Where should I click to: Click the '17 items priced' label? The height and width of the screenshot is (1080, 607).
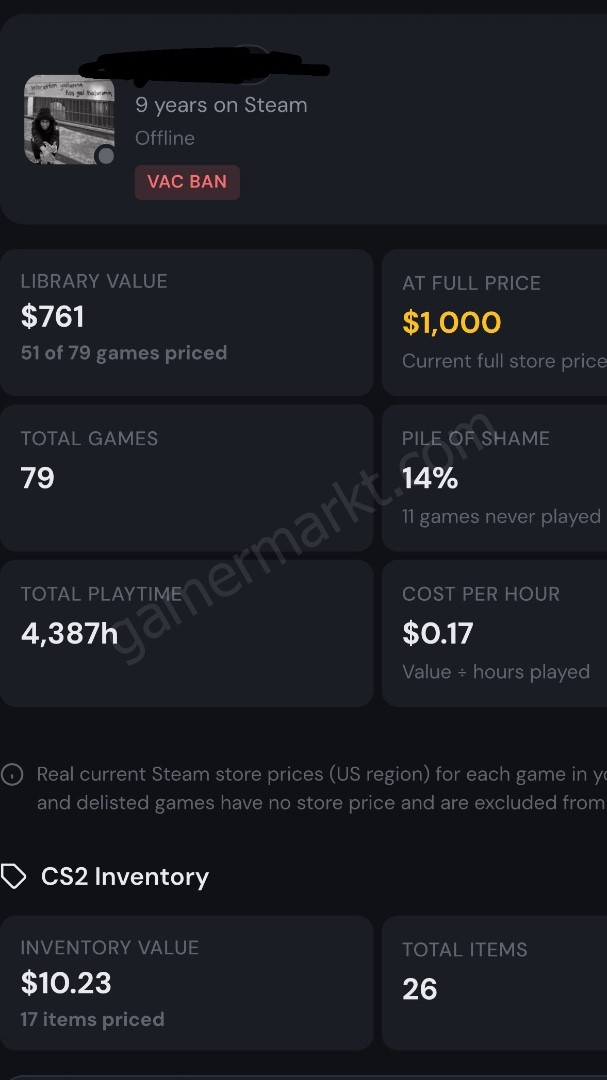(92, 1019)
